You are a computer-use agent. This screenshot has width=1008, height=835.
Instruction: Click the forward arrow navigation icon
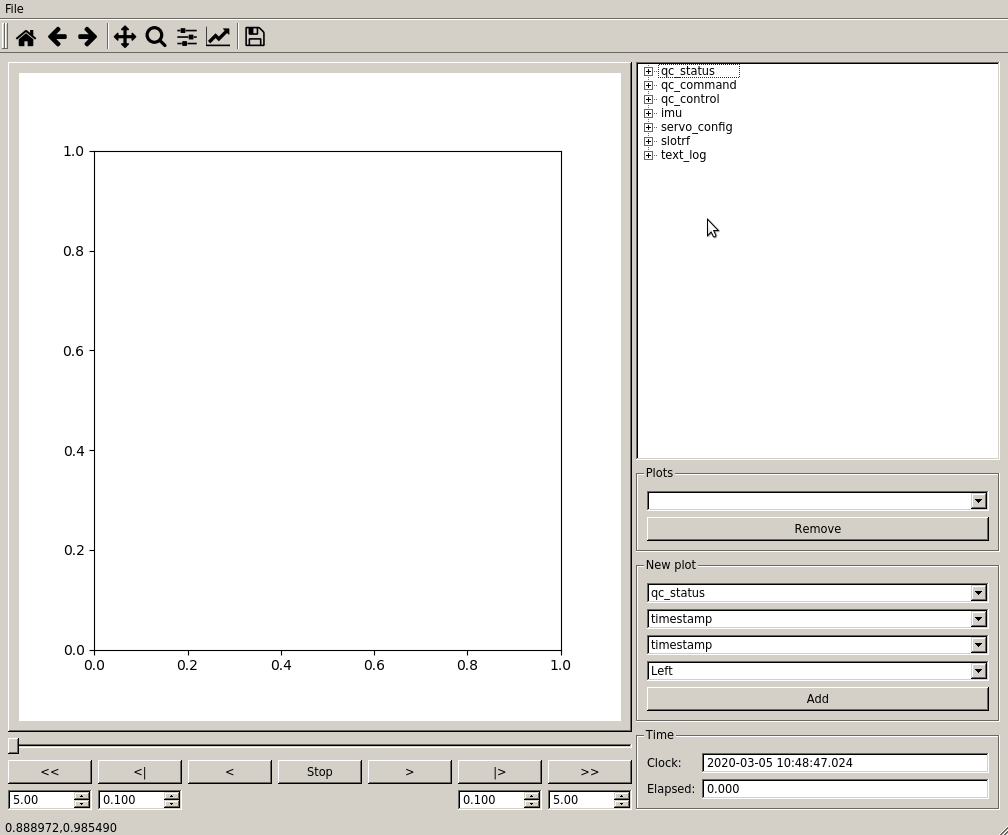pyautogui.click(x=87, y=36)
